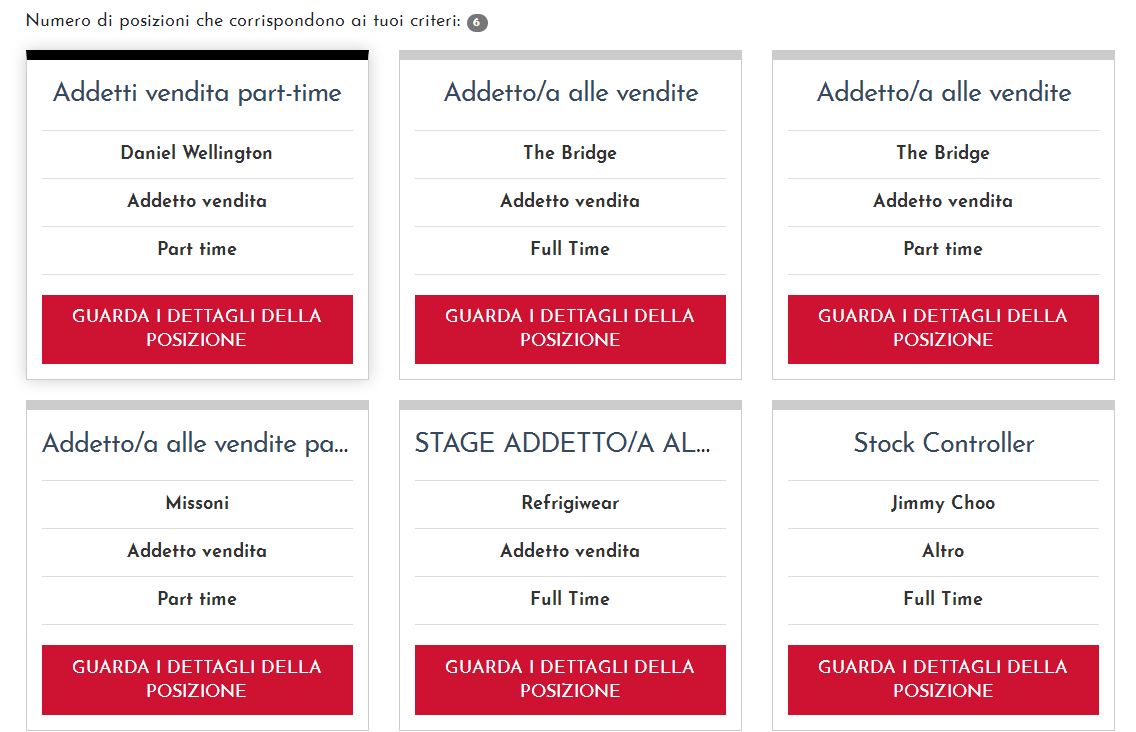
Task: View Missoni position details button
Action: 197,679
